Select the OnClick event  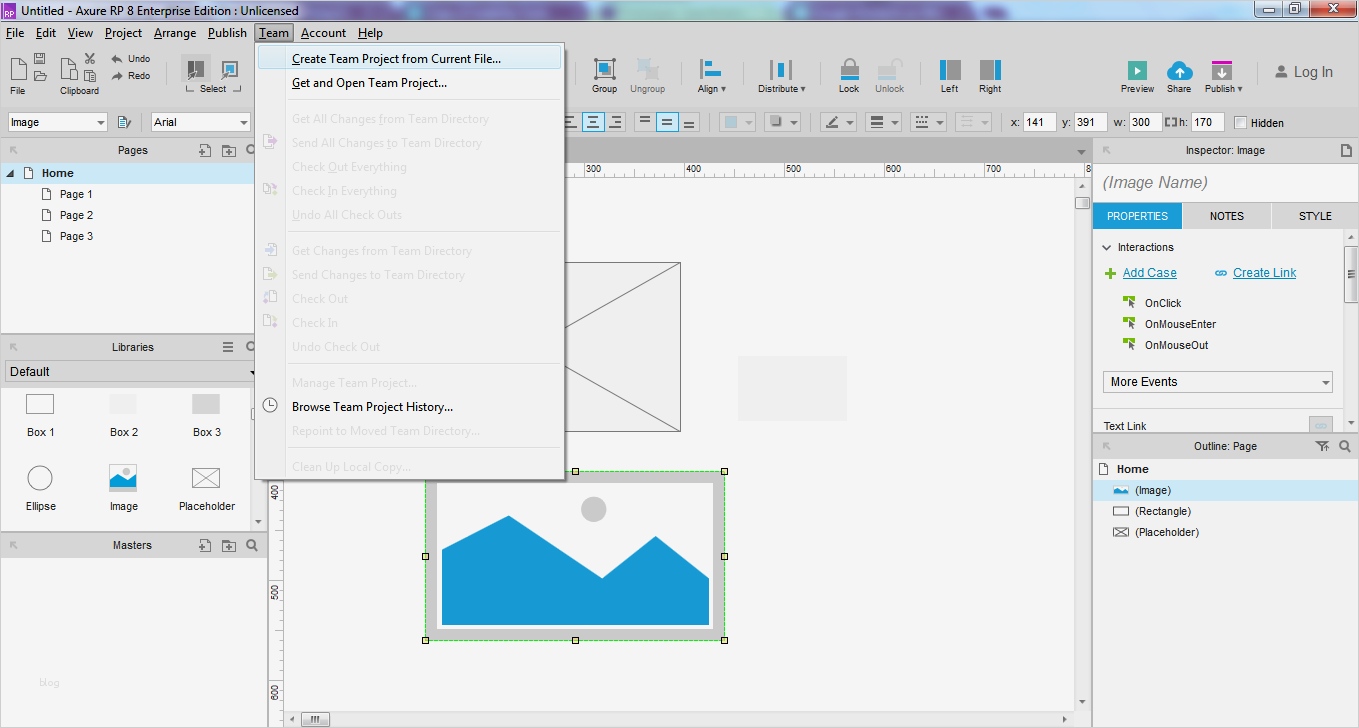pyautogui.click(x=1163, y=303)
